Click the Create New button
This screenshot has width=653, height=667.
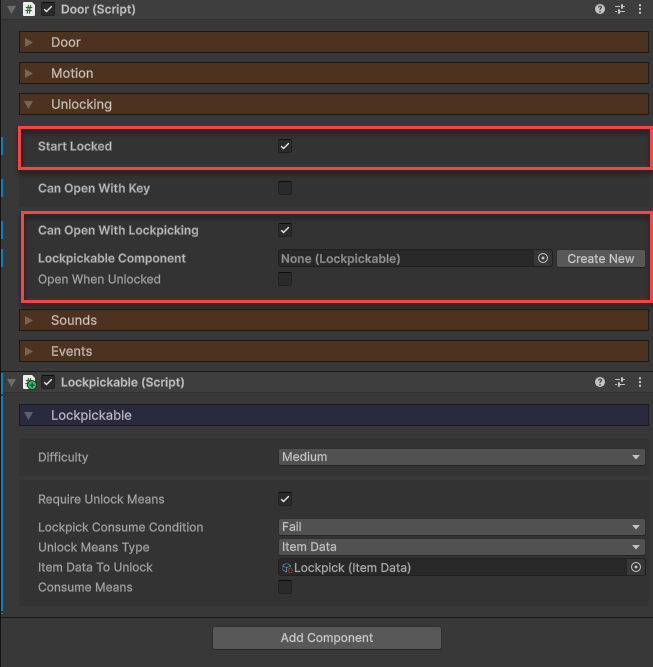click(x=600, y=258)
